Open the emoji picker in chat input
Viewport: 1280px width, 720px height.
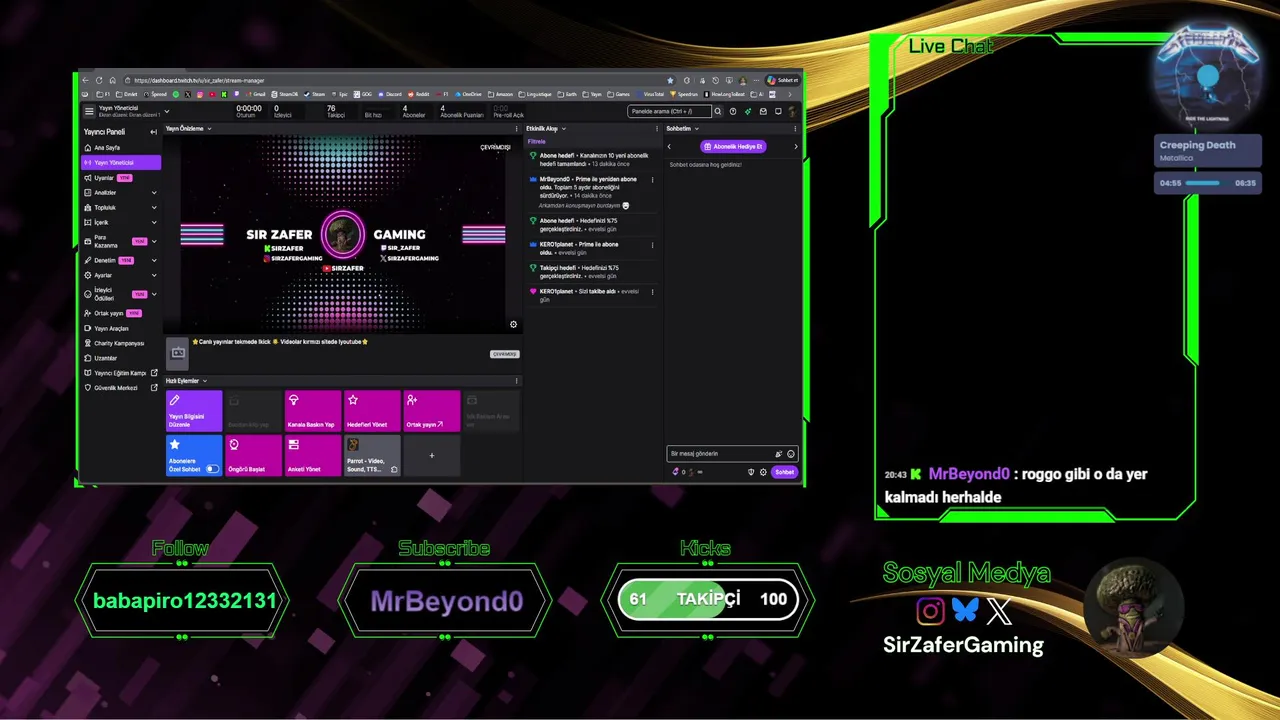[790, 454]
